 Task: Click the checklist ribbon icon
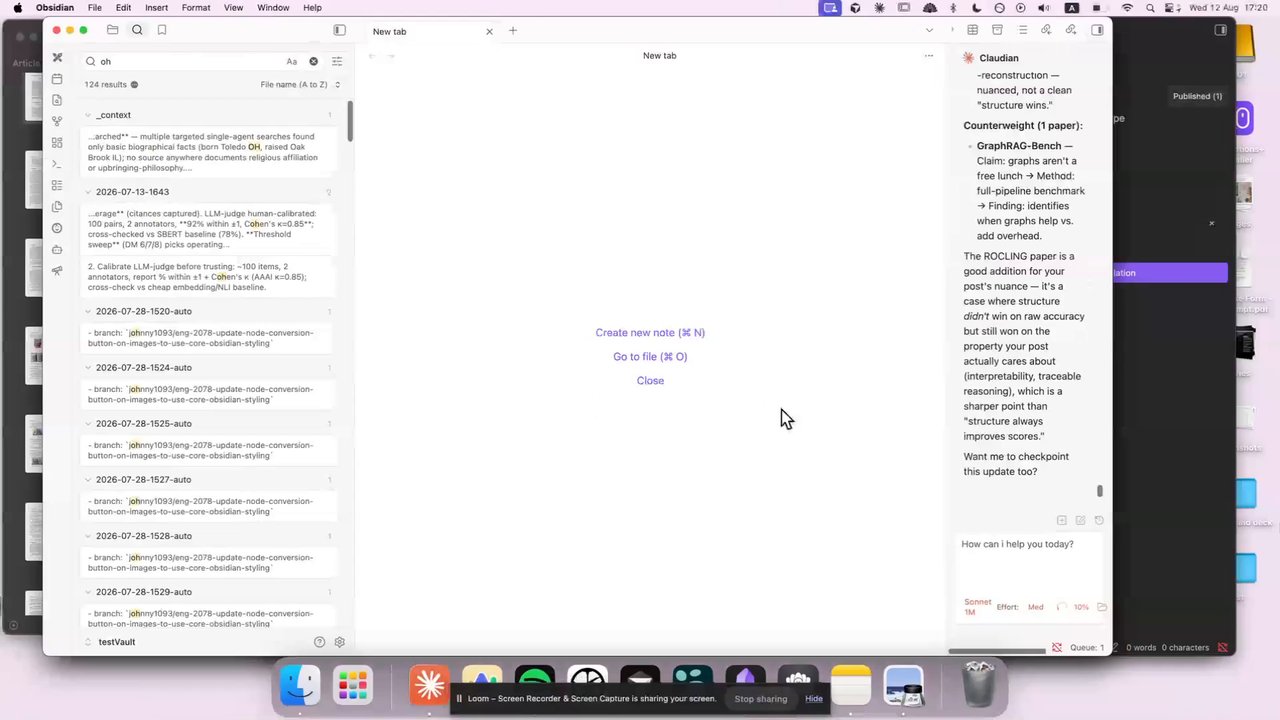pos(57,186)
